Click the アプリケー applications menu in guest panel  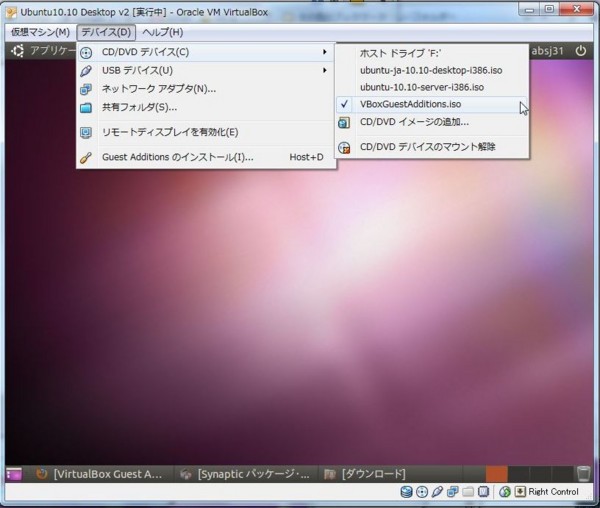[x=53, y=51]
